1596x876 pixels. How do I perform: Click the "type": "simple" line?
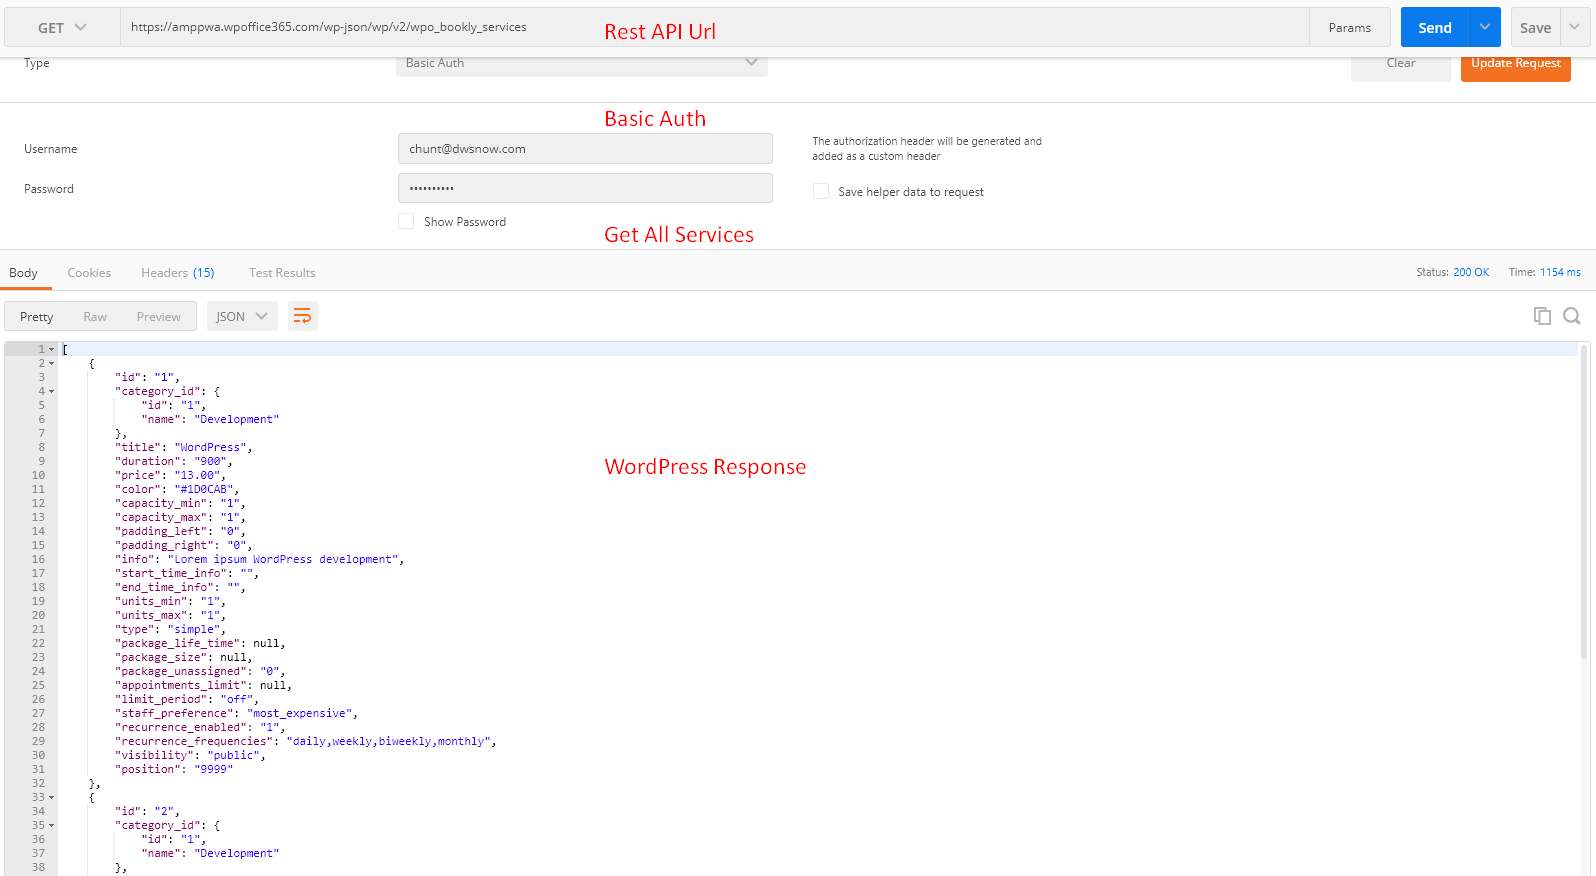pos(171,629)
